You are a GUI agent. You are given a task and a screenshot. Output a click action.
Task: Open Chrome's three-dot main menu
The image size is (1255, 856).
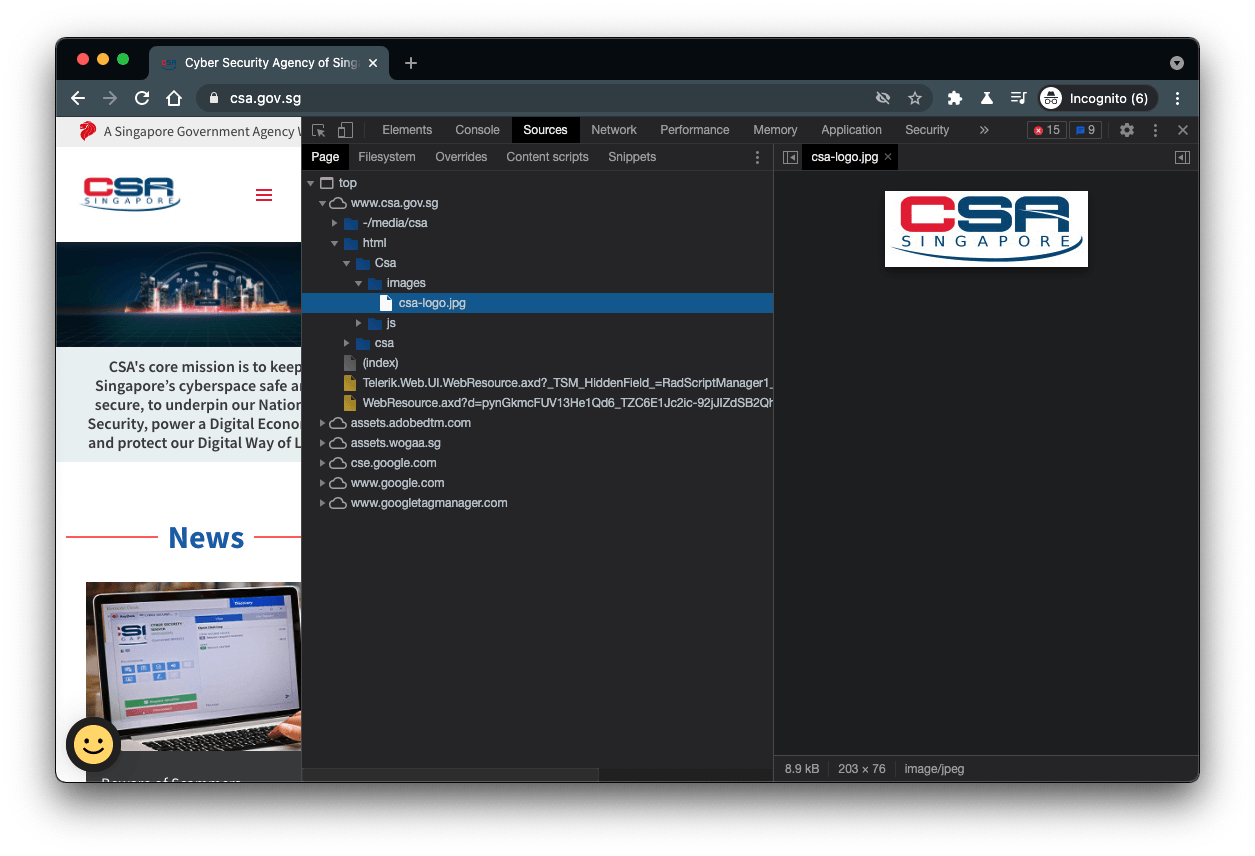[x=1178, y=98]
